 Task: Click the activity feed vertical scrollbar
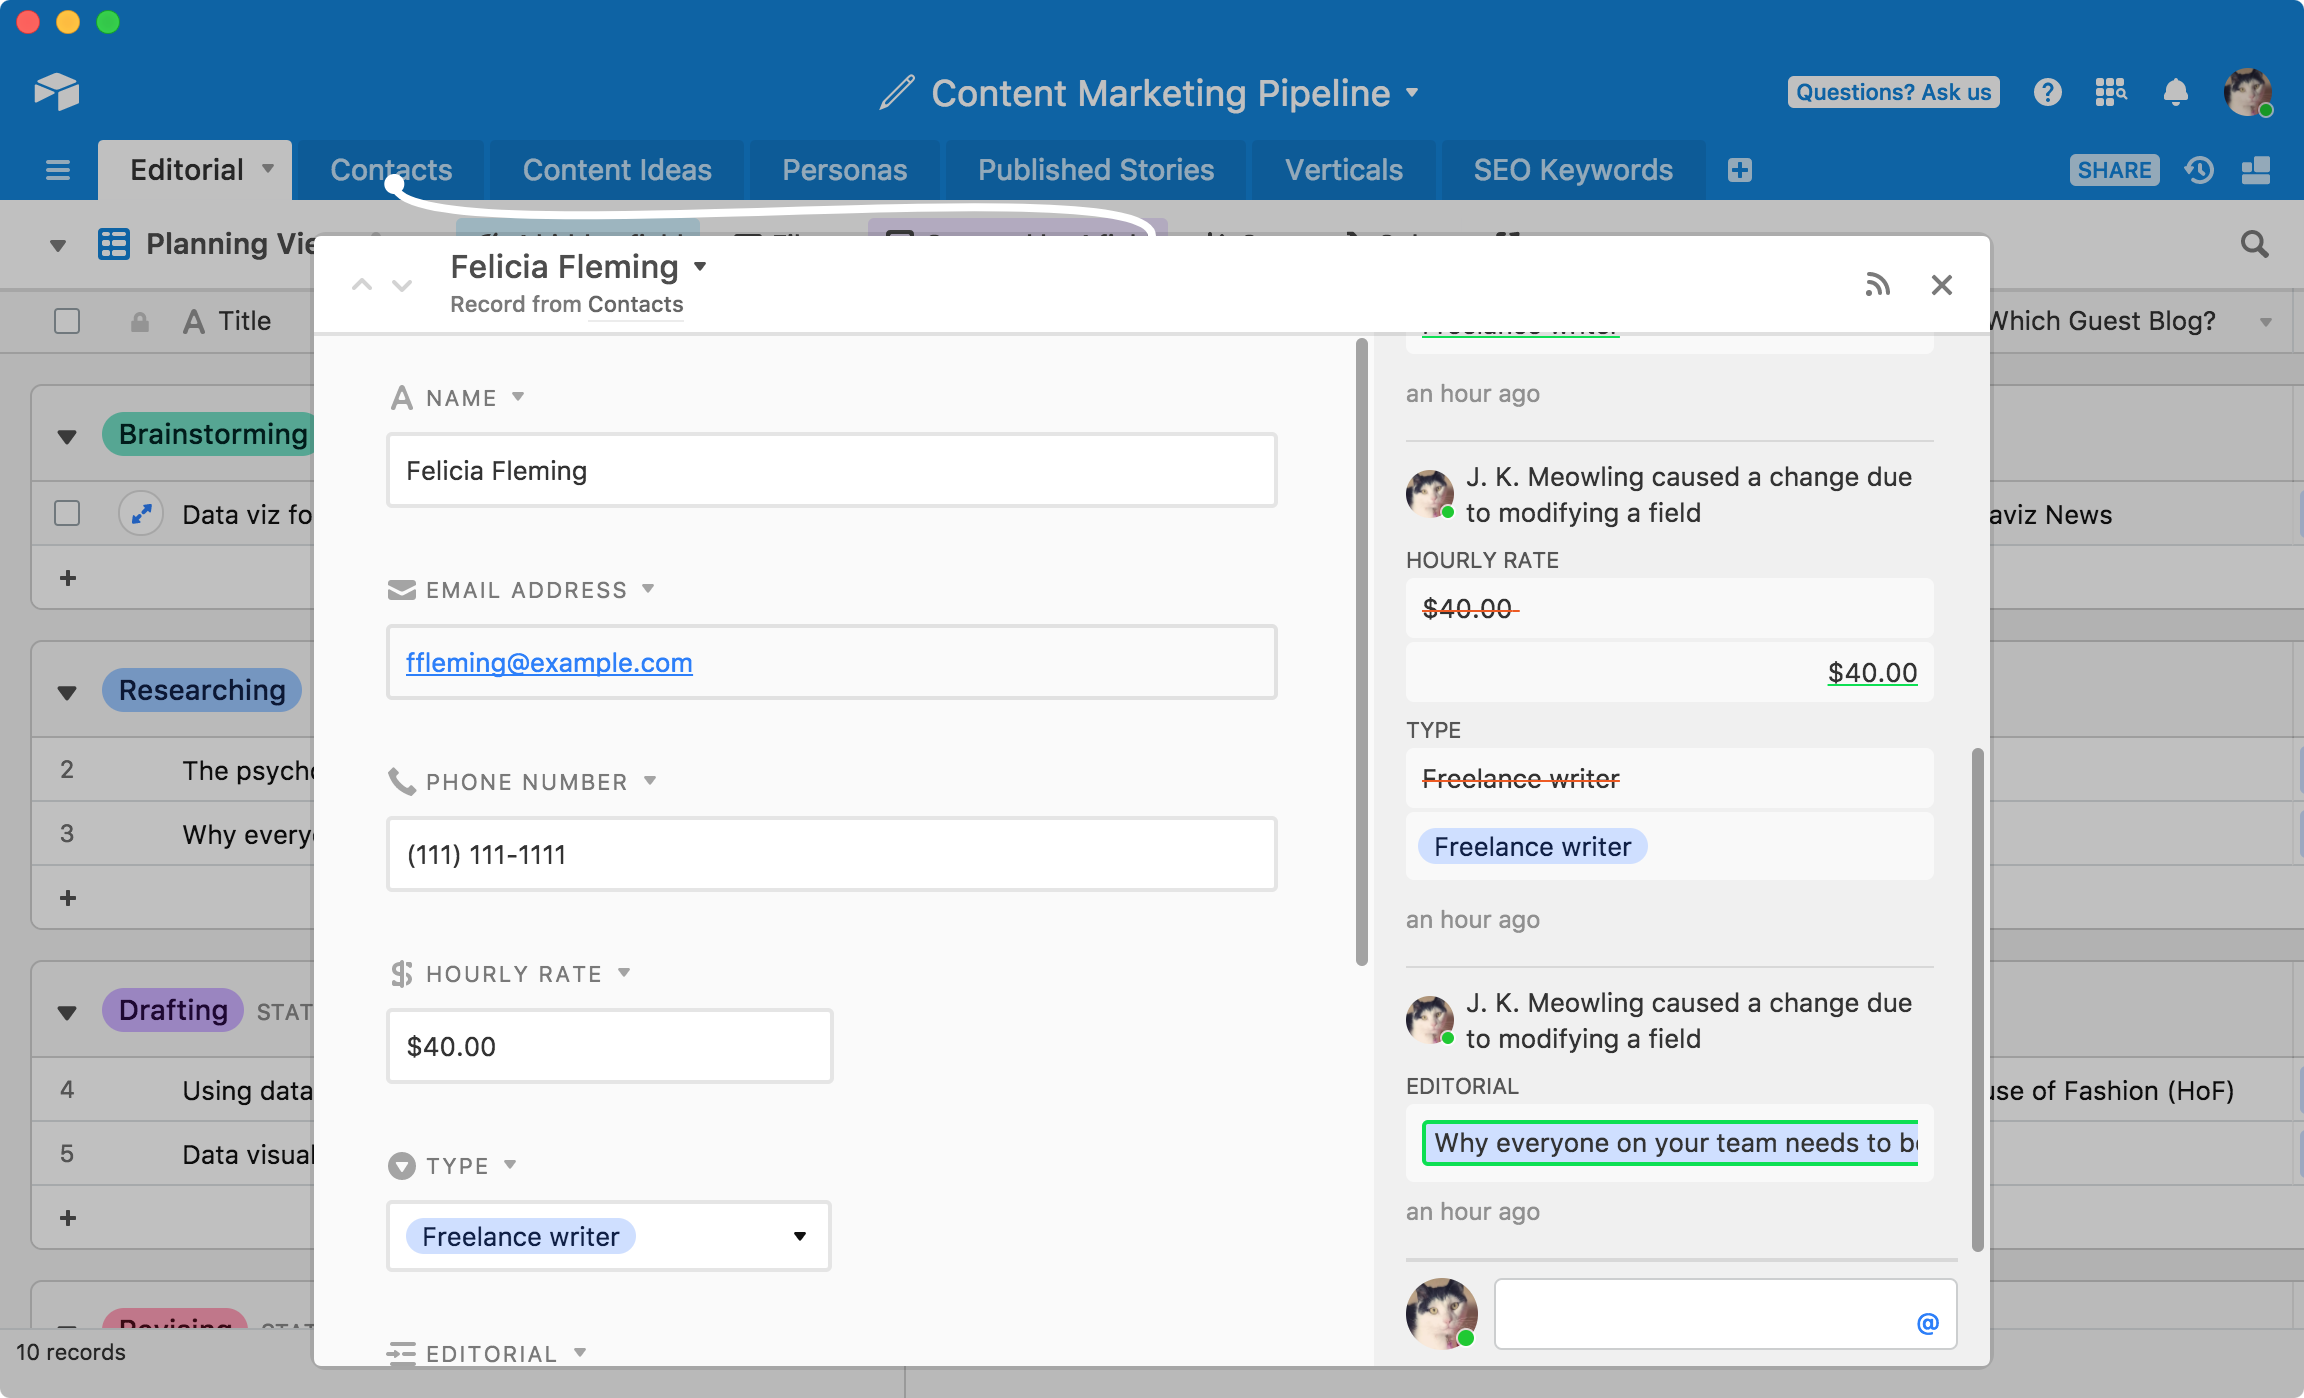click(1977, 998)
